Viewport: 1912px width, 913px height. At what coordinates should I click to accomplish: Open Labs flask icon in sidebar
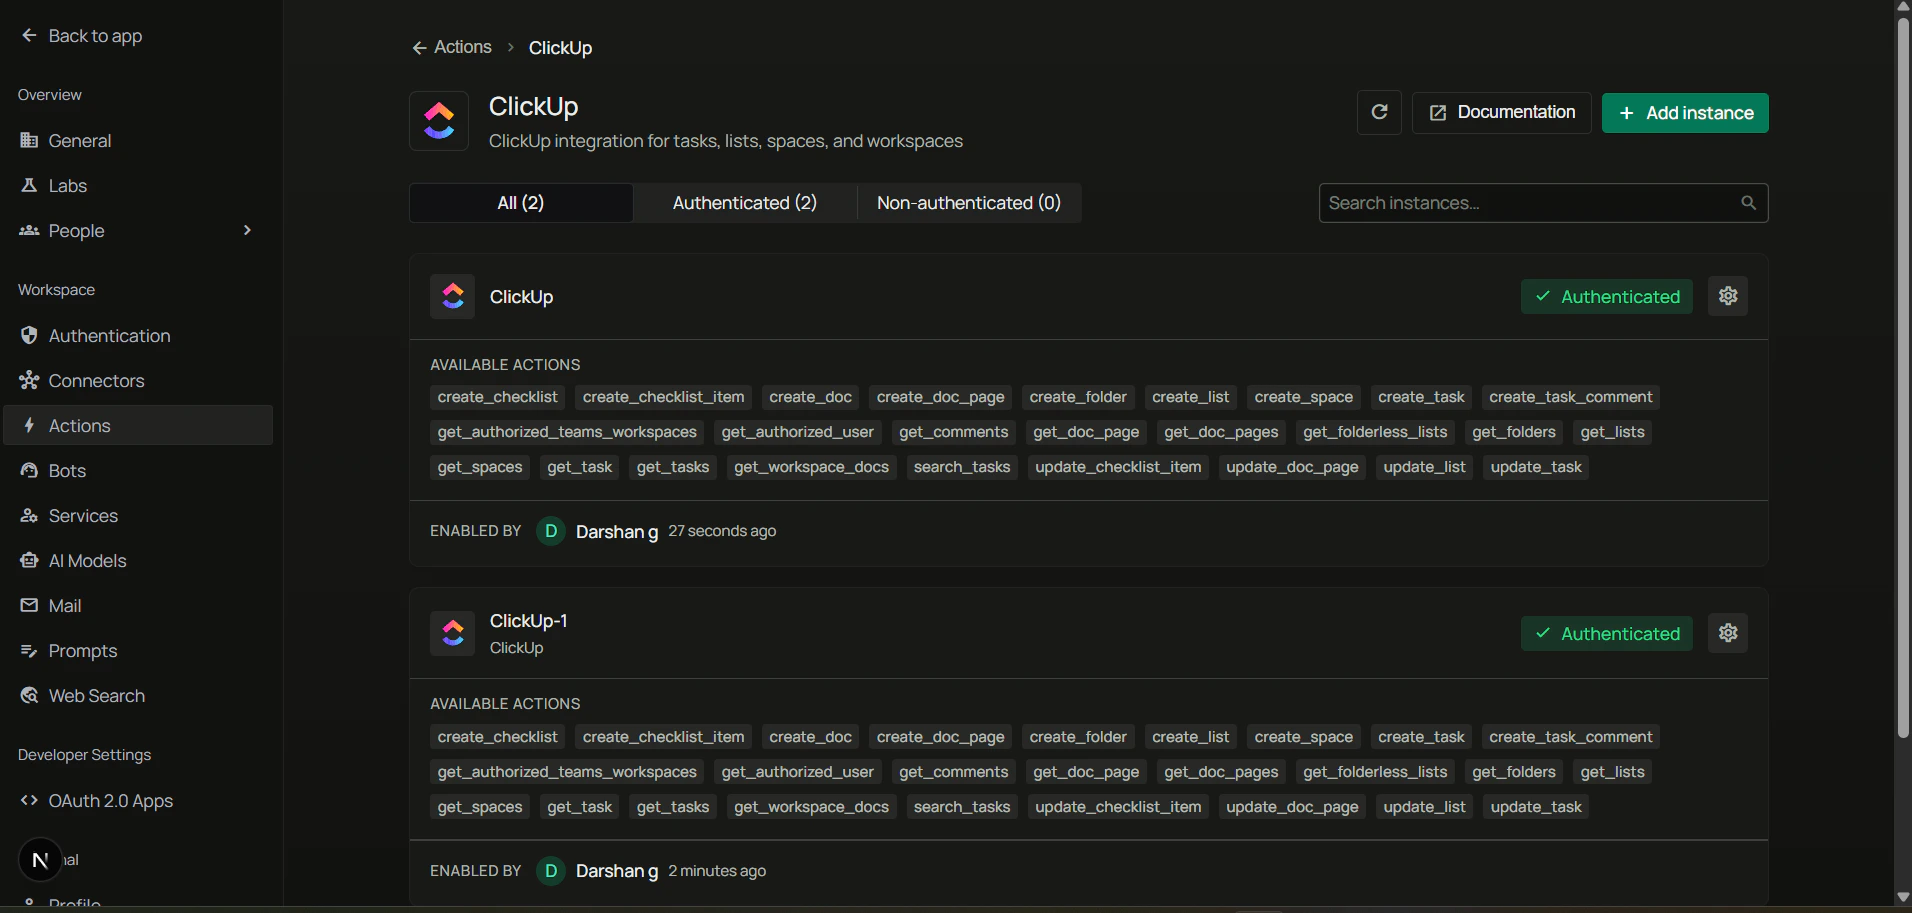click(29, 185)
